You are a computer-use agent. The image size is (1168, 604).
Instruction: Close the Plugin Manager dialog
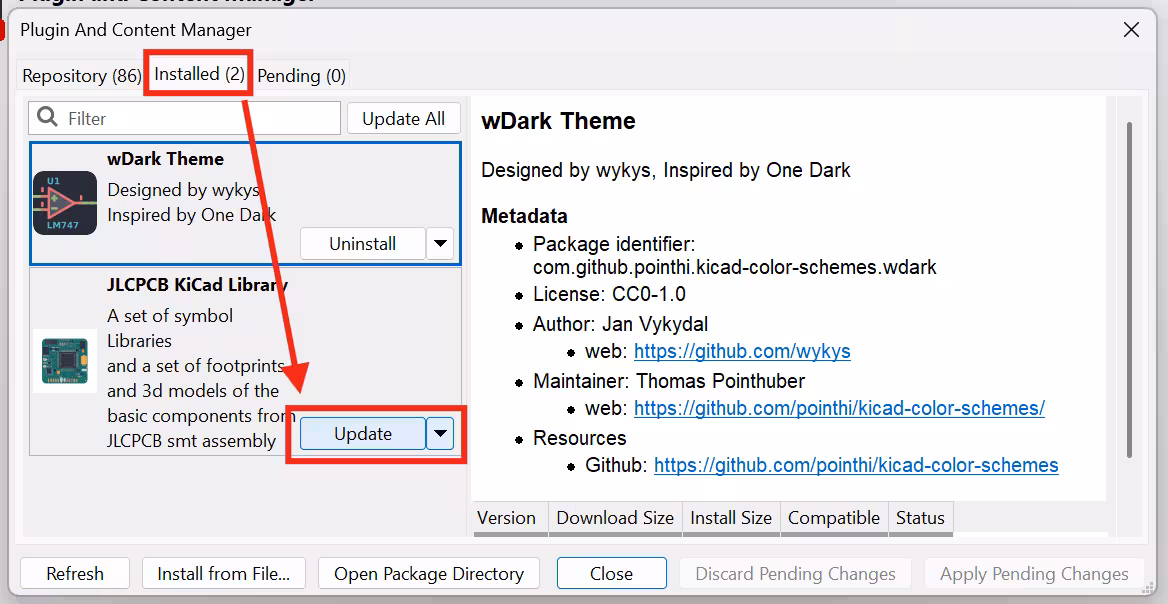click(611, 573)
